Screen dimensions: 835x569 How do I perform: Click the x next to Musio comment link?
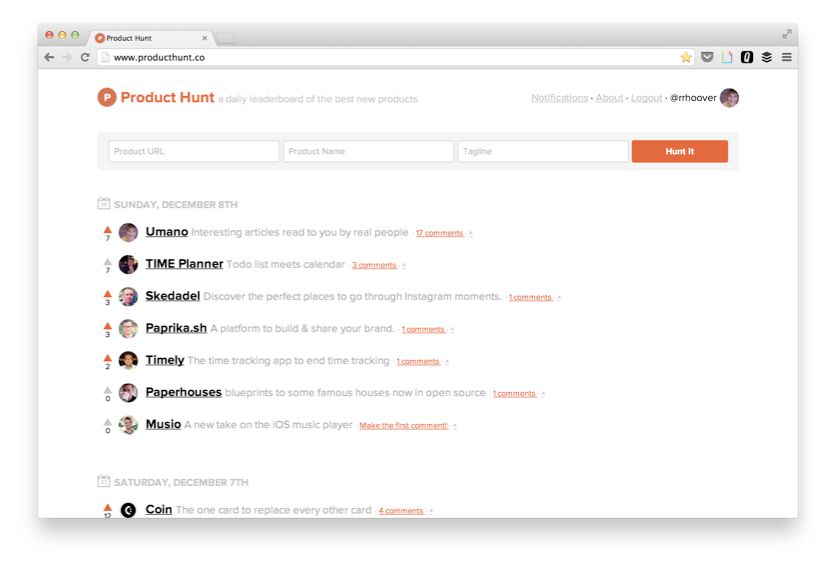tap(455, 426)
